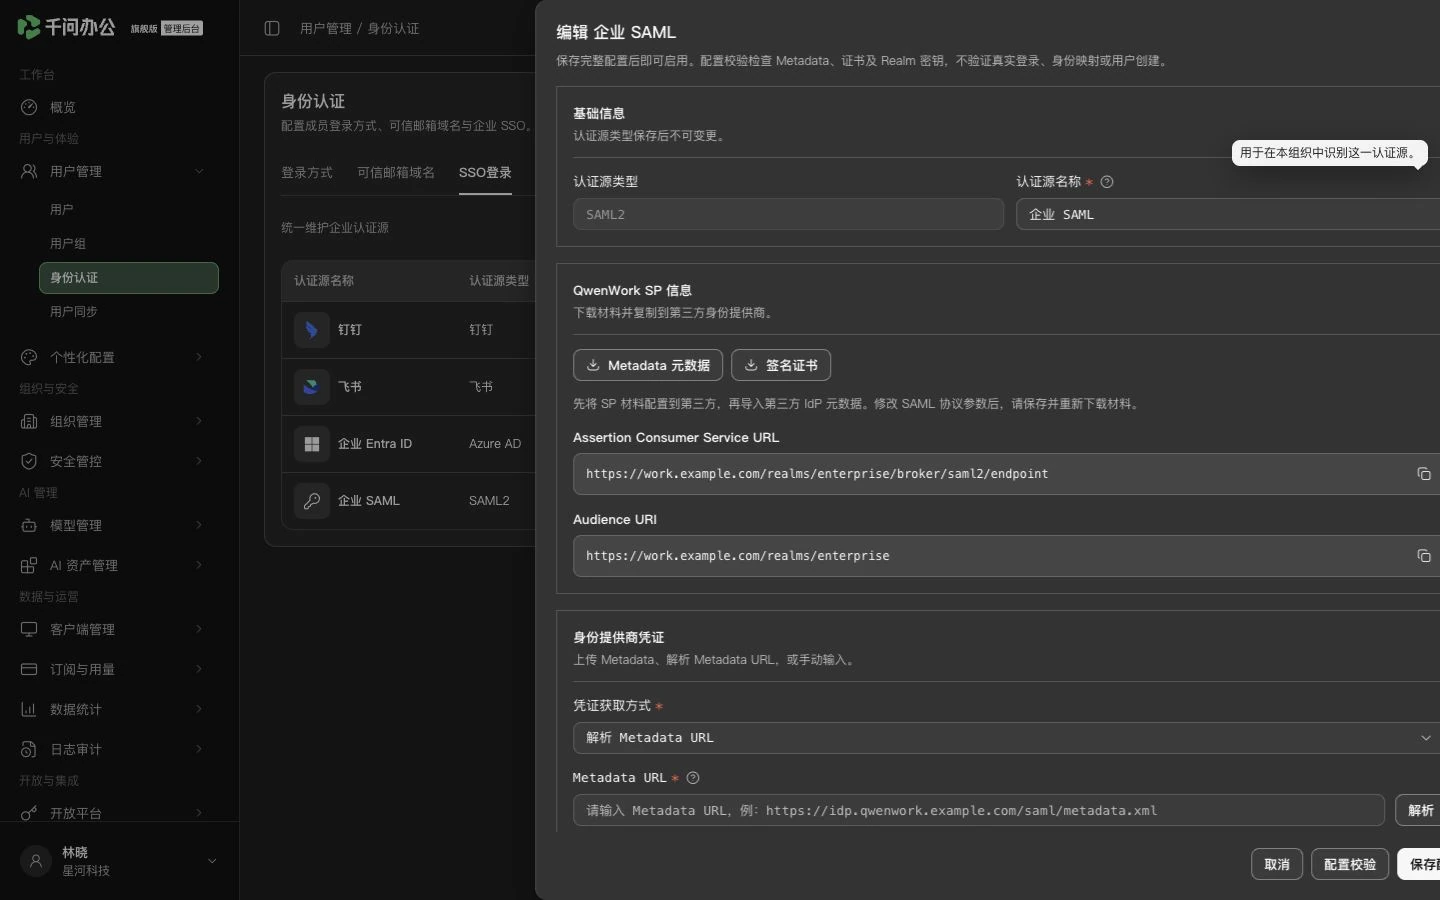
Task: Click the 安全管控 shield icon
Action: pyautogui.click(x=29, y=461)
